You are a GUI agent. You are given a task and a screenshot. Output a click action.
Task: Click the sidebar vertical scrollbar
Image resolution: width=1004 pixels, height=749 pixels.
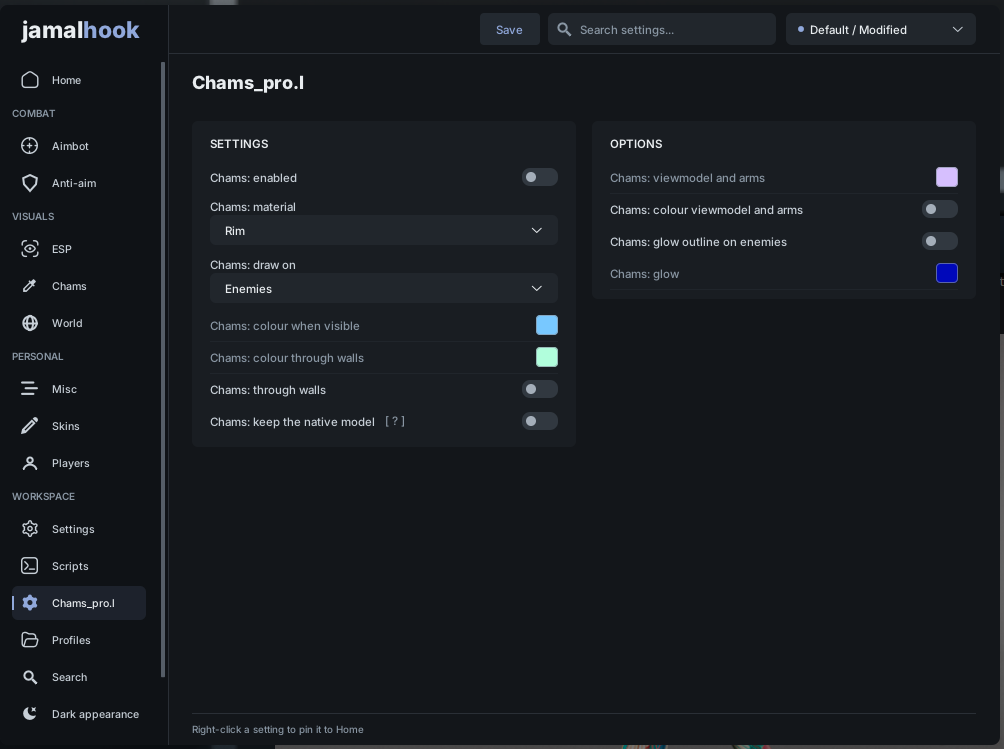163,369
